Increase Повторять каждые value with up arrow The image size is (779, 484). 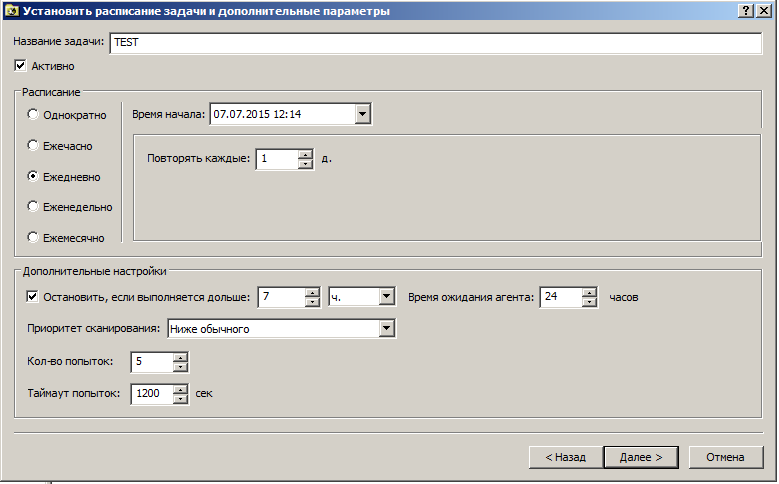(x=305, y=155)
